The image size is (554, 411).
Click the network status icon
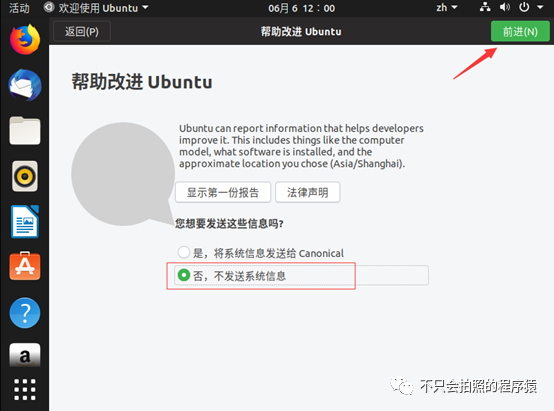point(485,7)
